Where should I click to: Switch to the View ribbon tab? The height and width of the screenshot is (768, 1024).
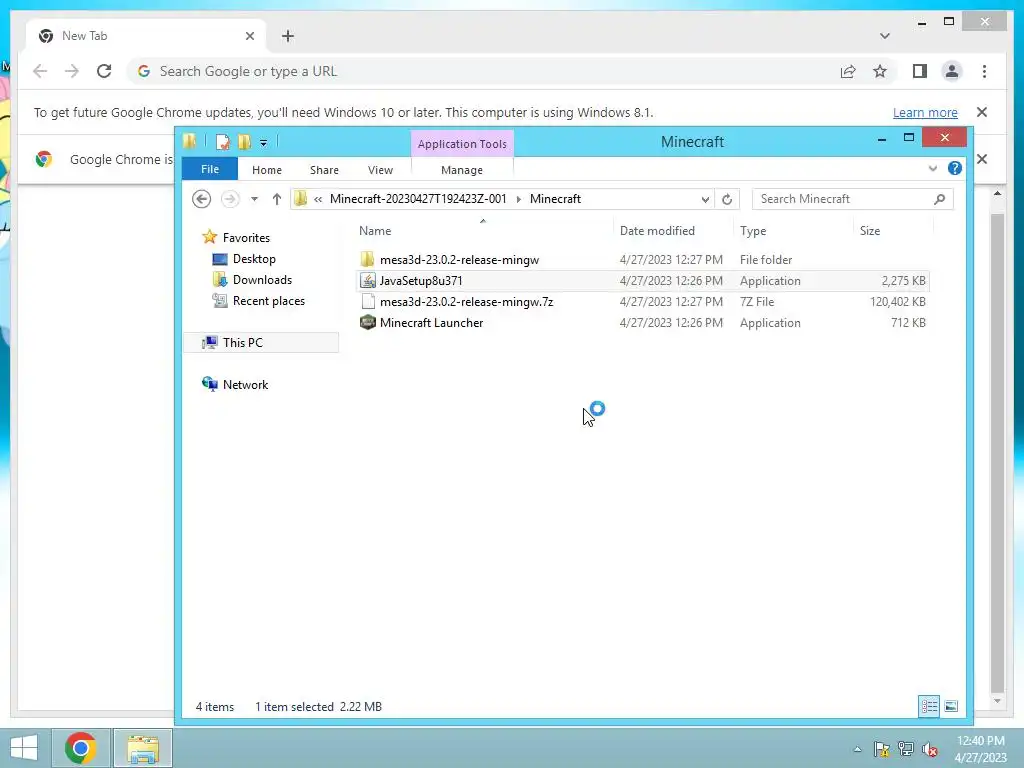coord(380,170)
